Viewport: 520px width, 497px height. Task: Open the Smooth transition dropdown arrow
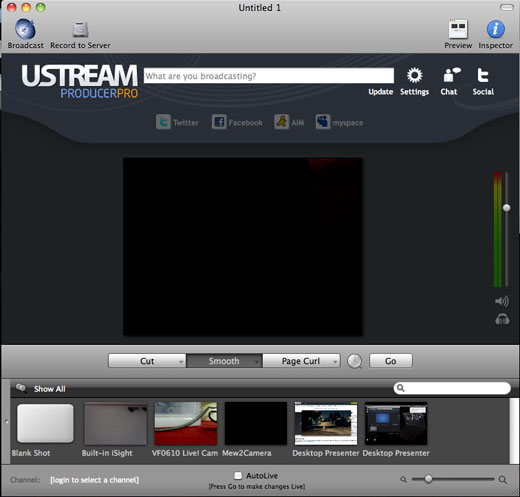click(x=257, y=362)
